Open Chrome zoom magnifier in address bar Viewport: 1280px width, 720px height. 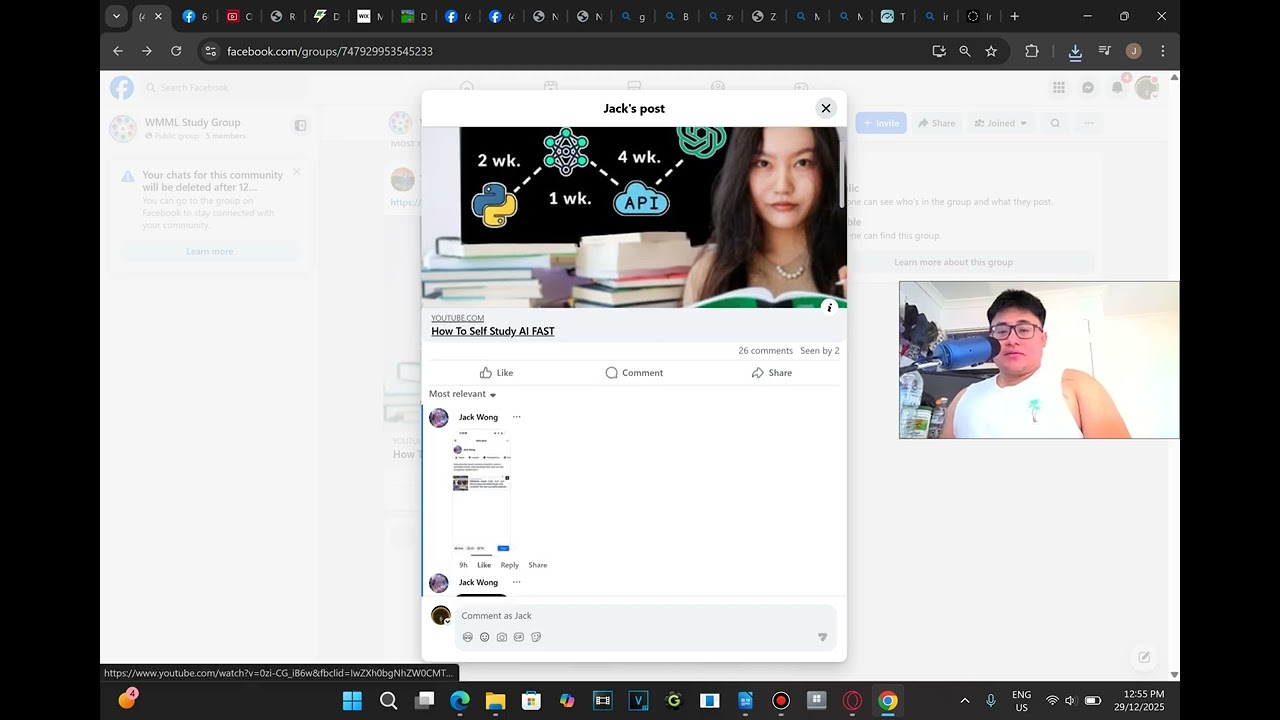[x=965, y=51]
